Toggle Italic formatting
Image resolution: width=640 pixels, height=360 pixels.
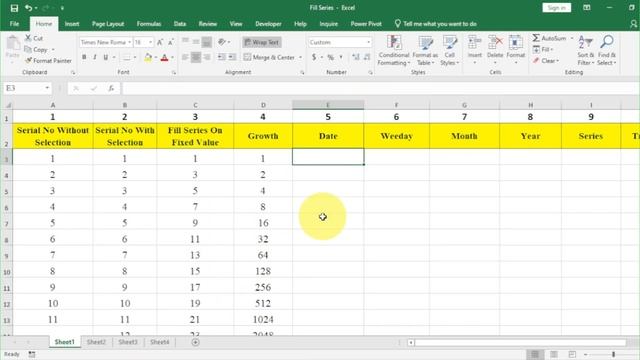(95, 57)
